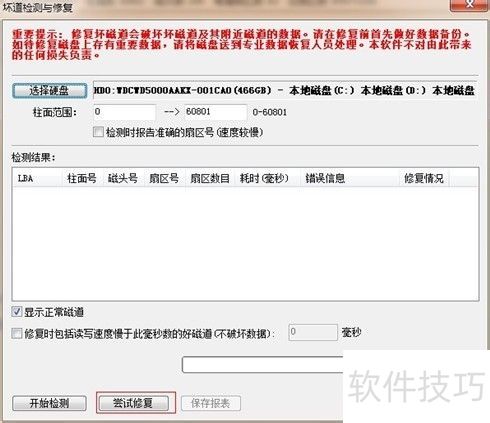Screen dimensions: 490x423
Task: Close the 坏道检测与修复 dialog window
Action: coord(469,5)
